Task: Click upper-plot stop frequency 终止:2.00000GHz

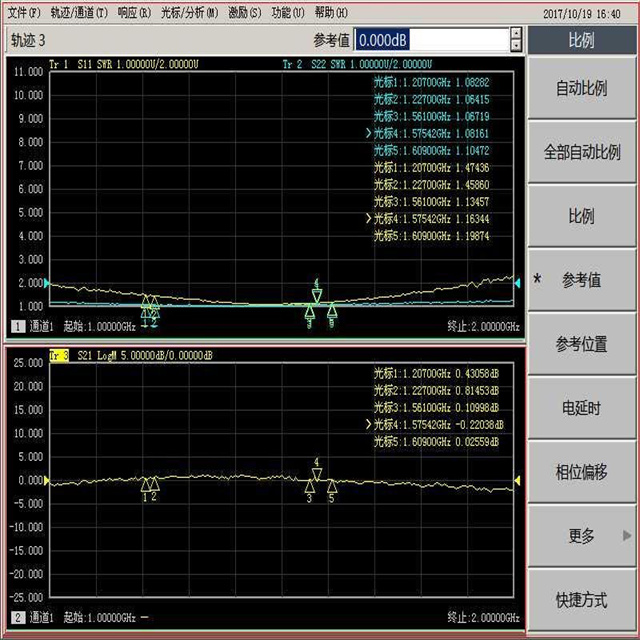Action: [x=483, y=327]
